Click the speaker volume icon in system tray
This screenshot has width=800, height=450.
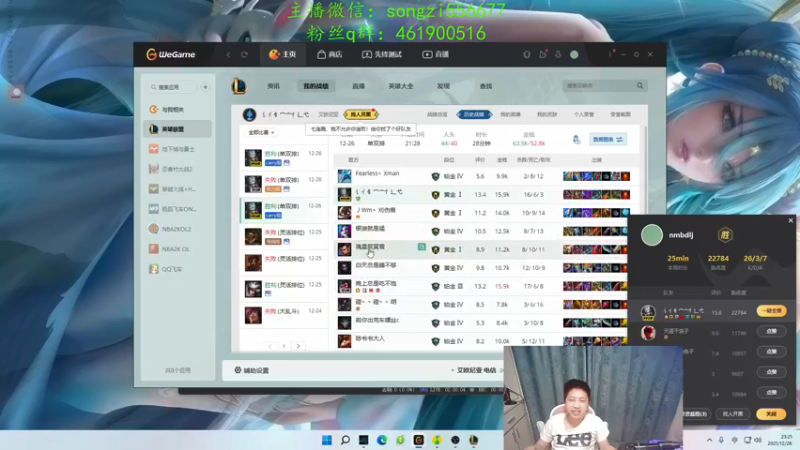(x=758, y=440)
